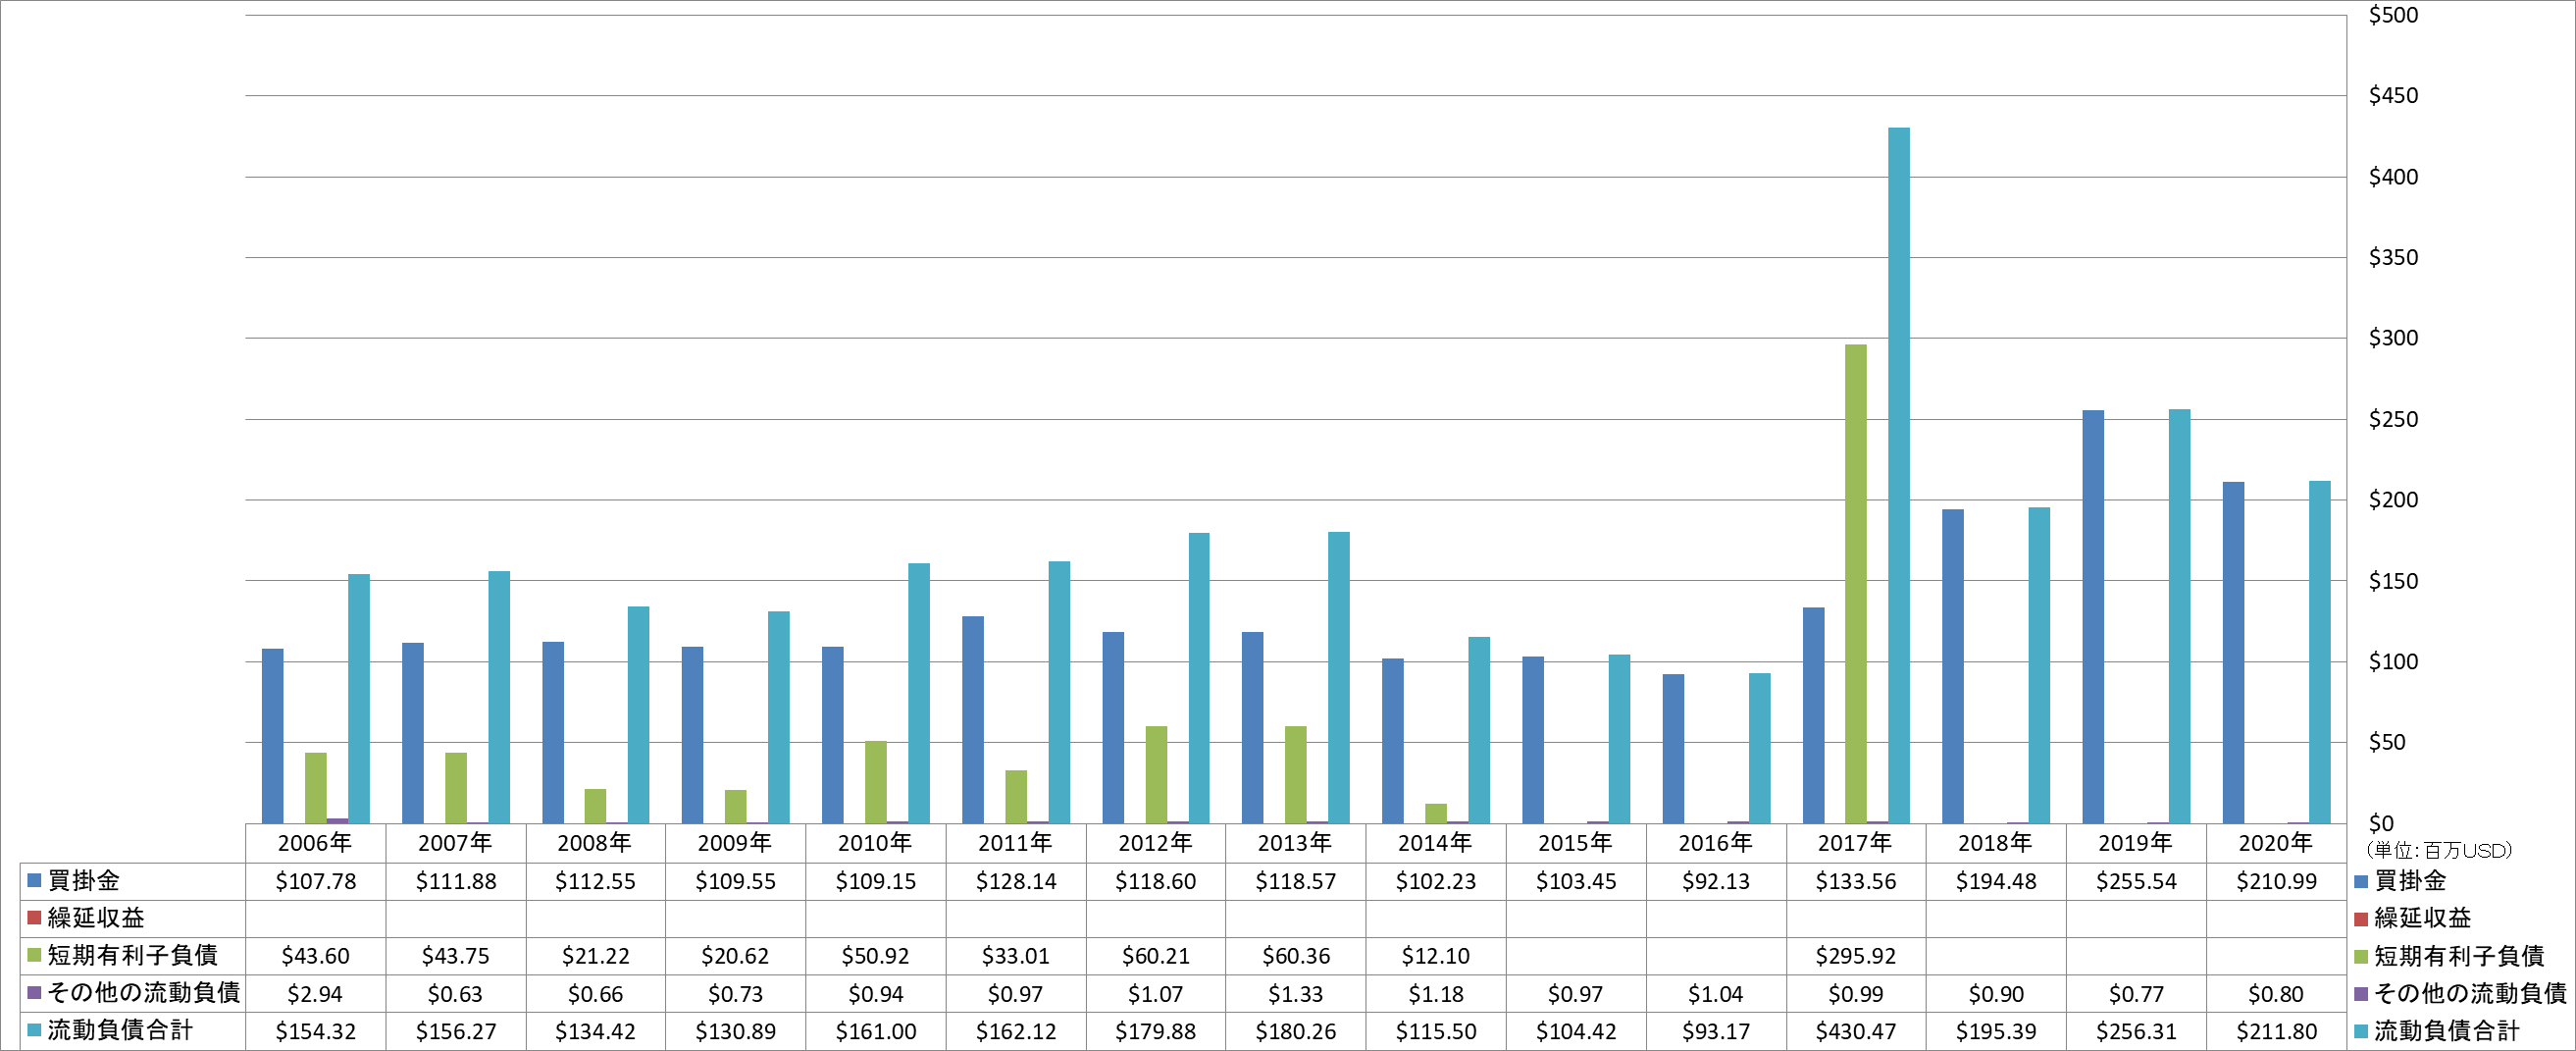This screenshot has width=2576, height=1051.
Task: Click the tall teal 2017 total liabilities bar
Action: (1898, 475)
